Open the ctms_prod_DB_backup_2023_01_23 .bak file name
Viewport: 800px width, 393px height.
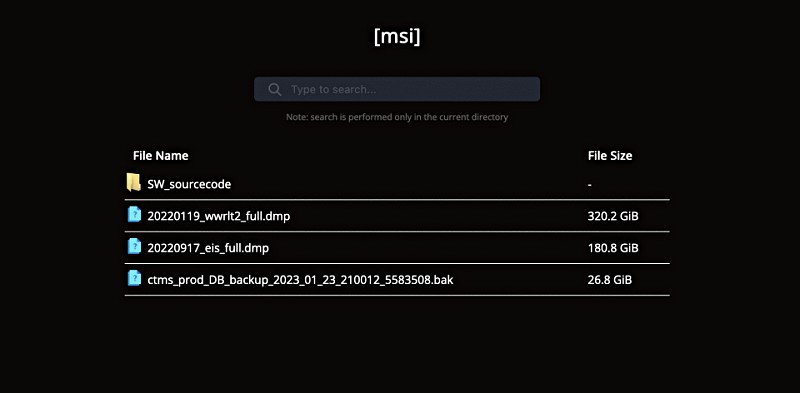pyautogui.click(x=301, y=280)
